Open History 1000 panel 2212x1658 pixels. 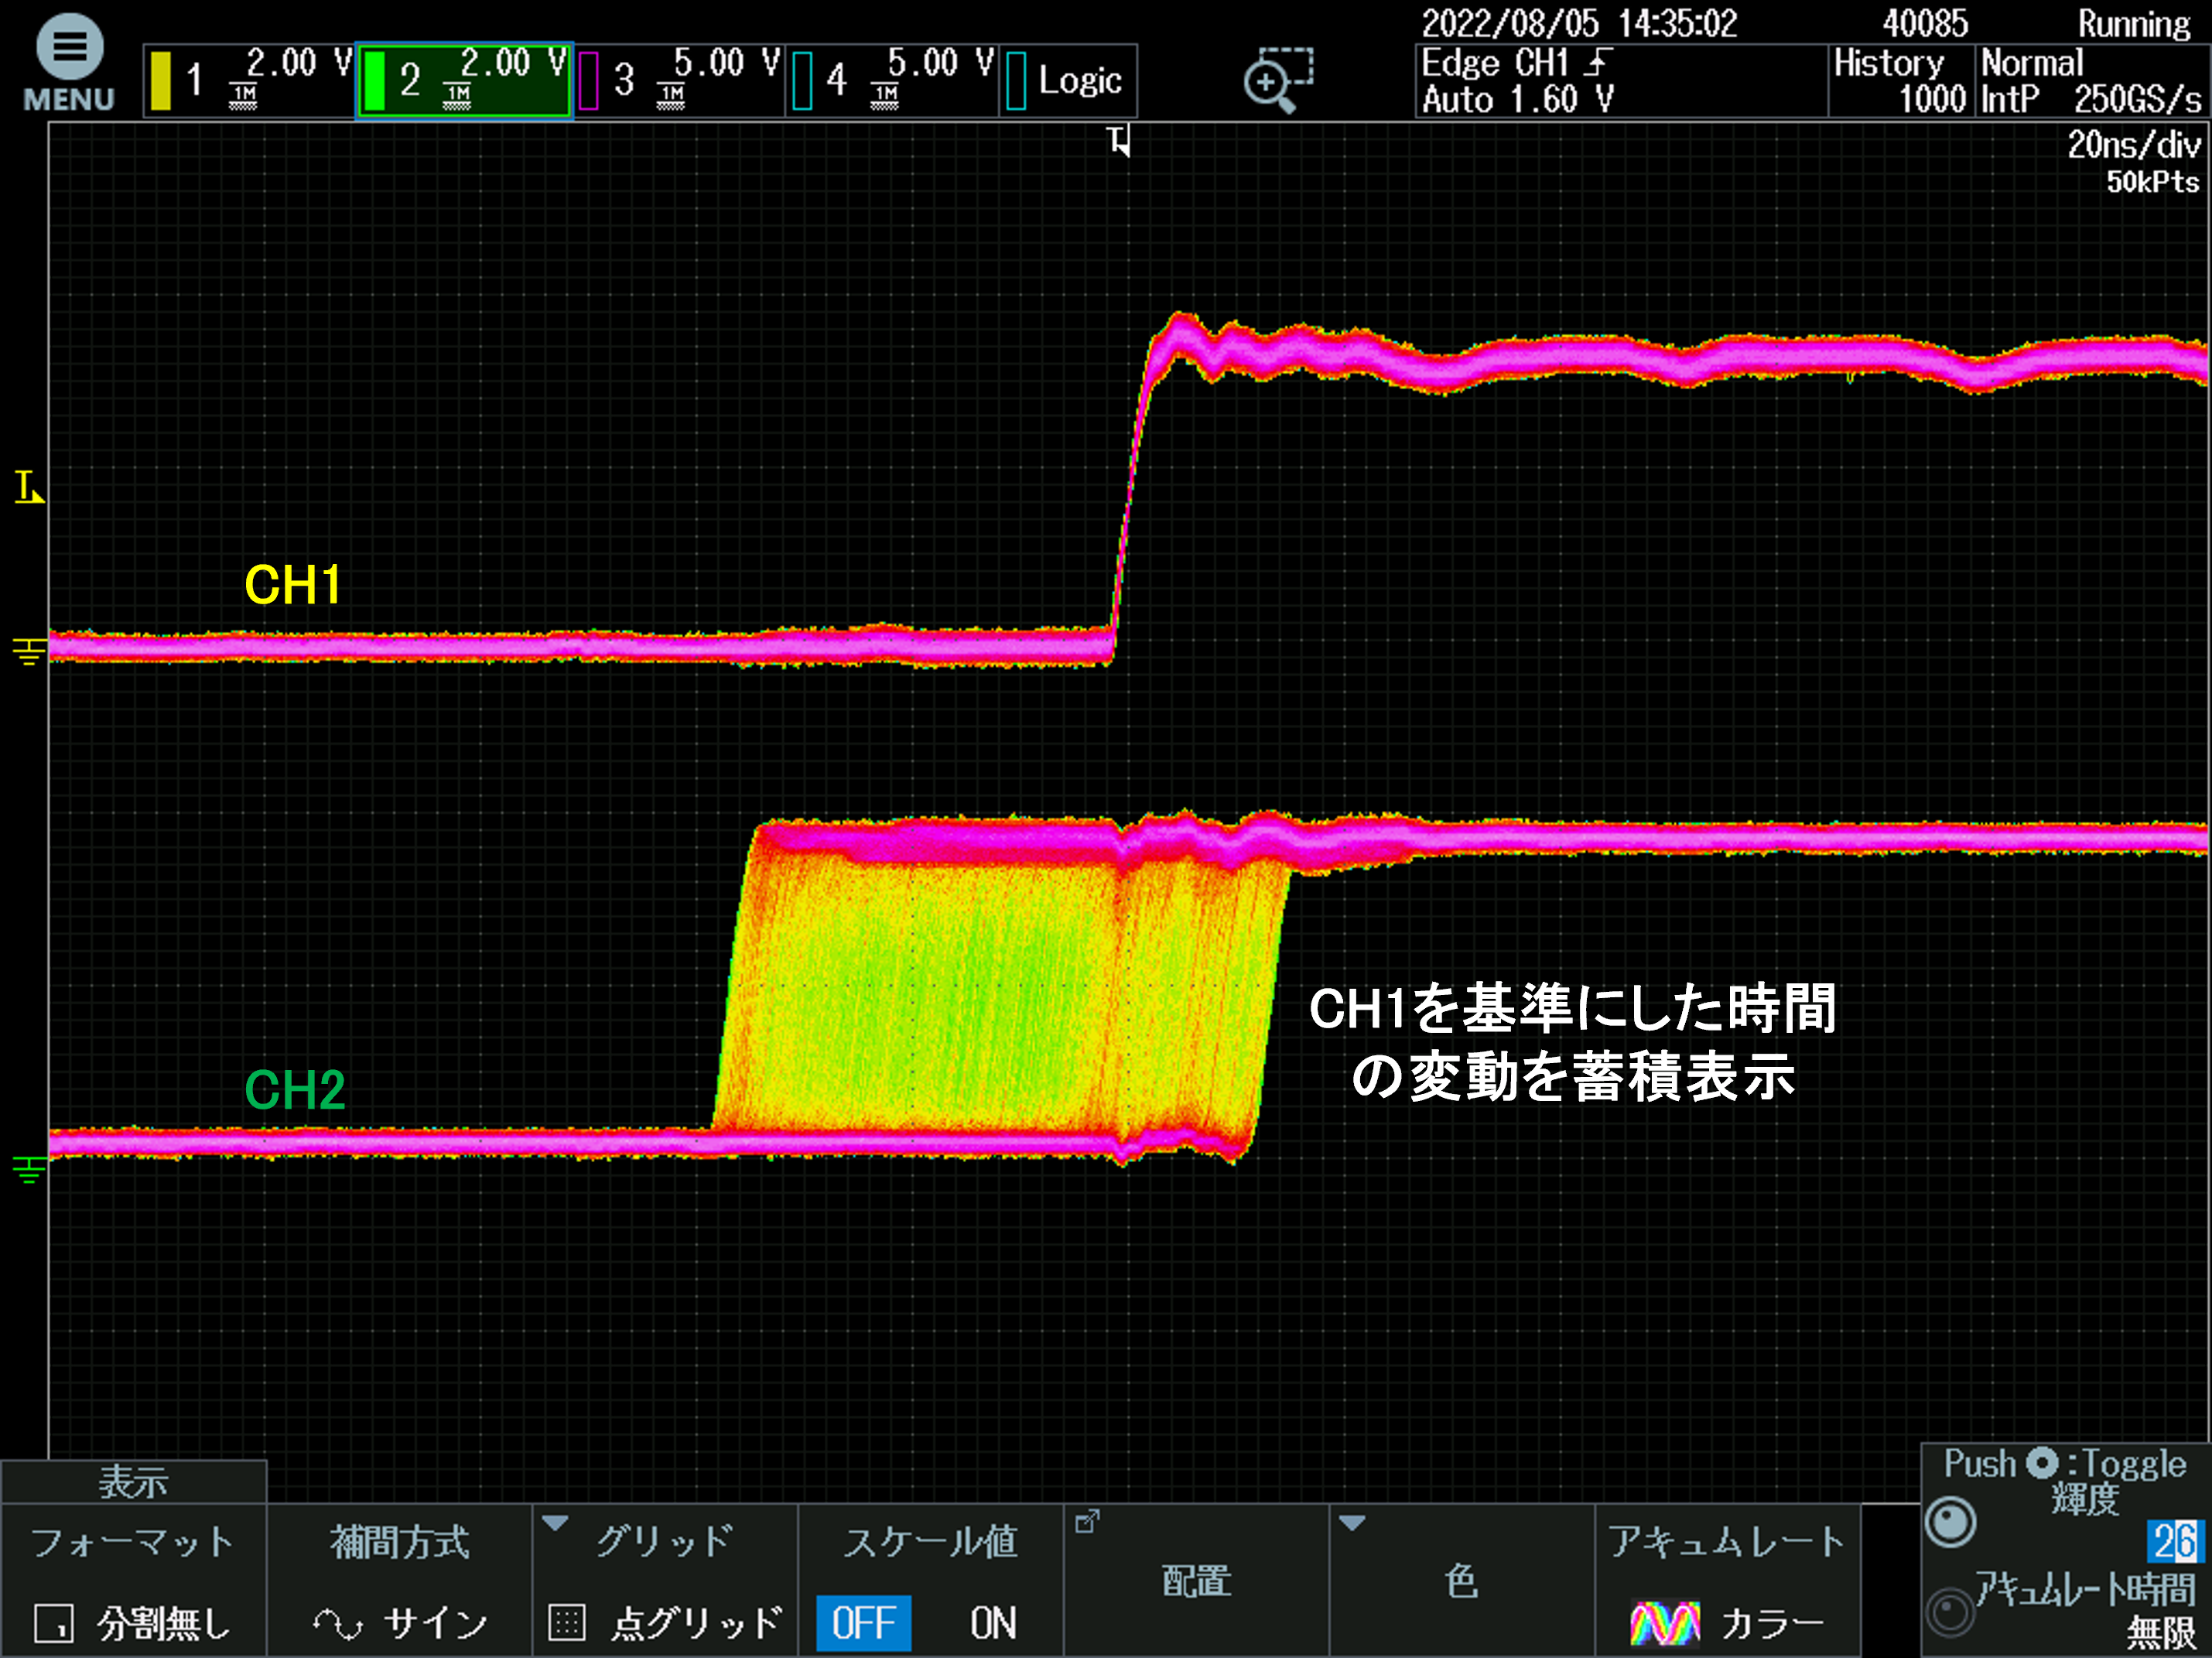point(1901,81)
